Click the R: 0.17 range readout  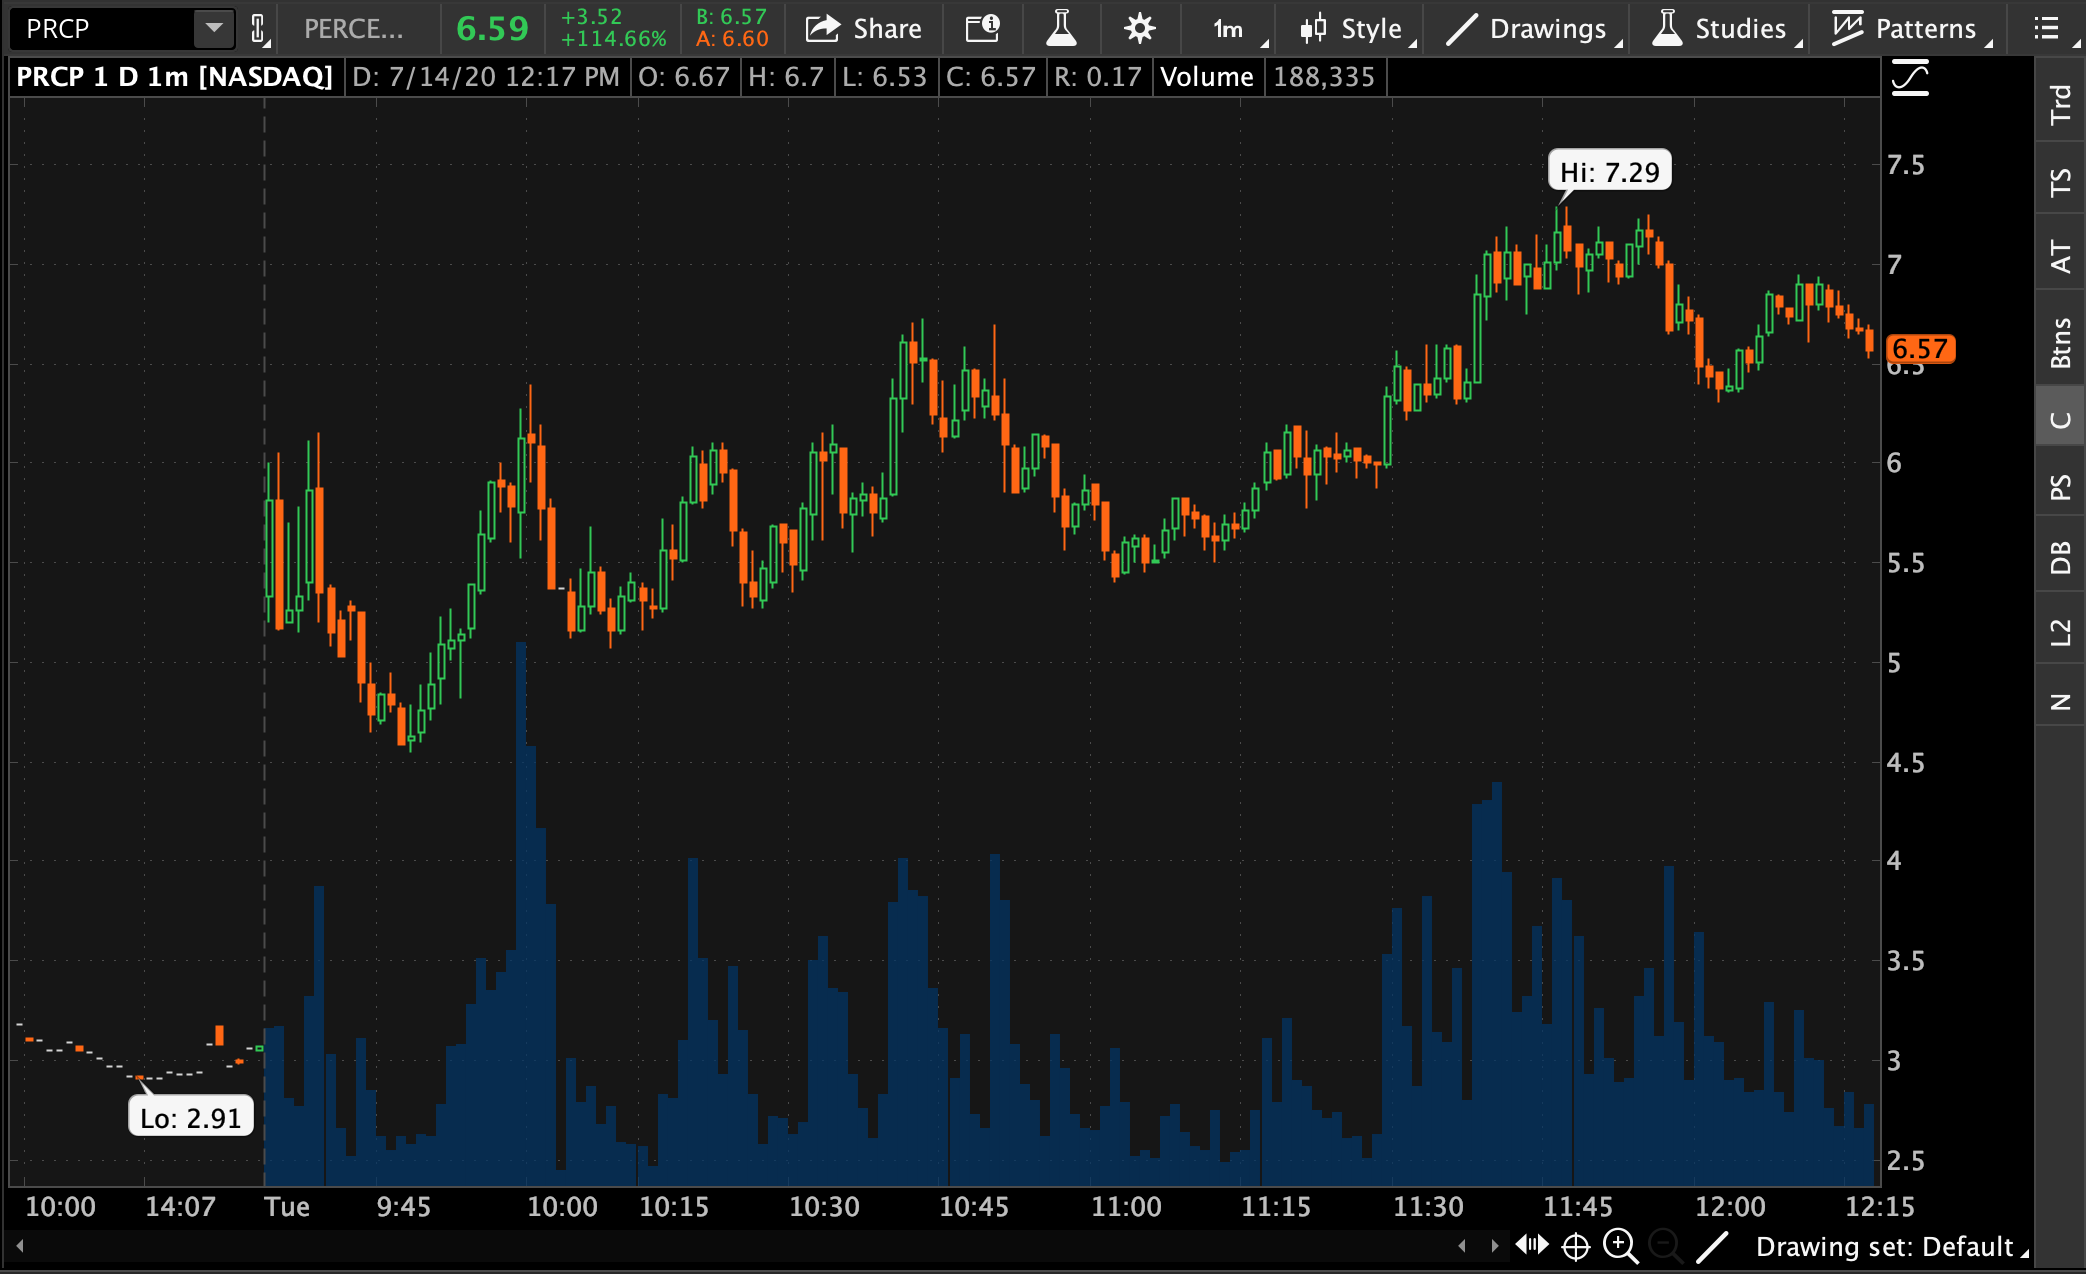1097,77
